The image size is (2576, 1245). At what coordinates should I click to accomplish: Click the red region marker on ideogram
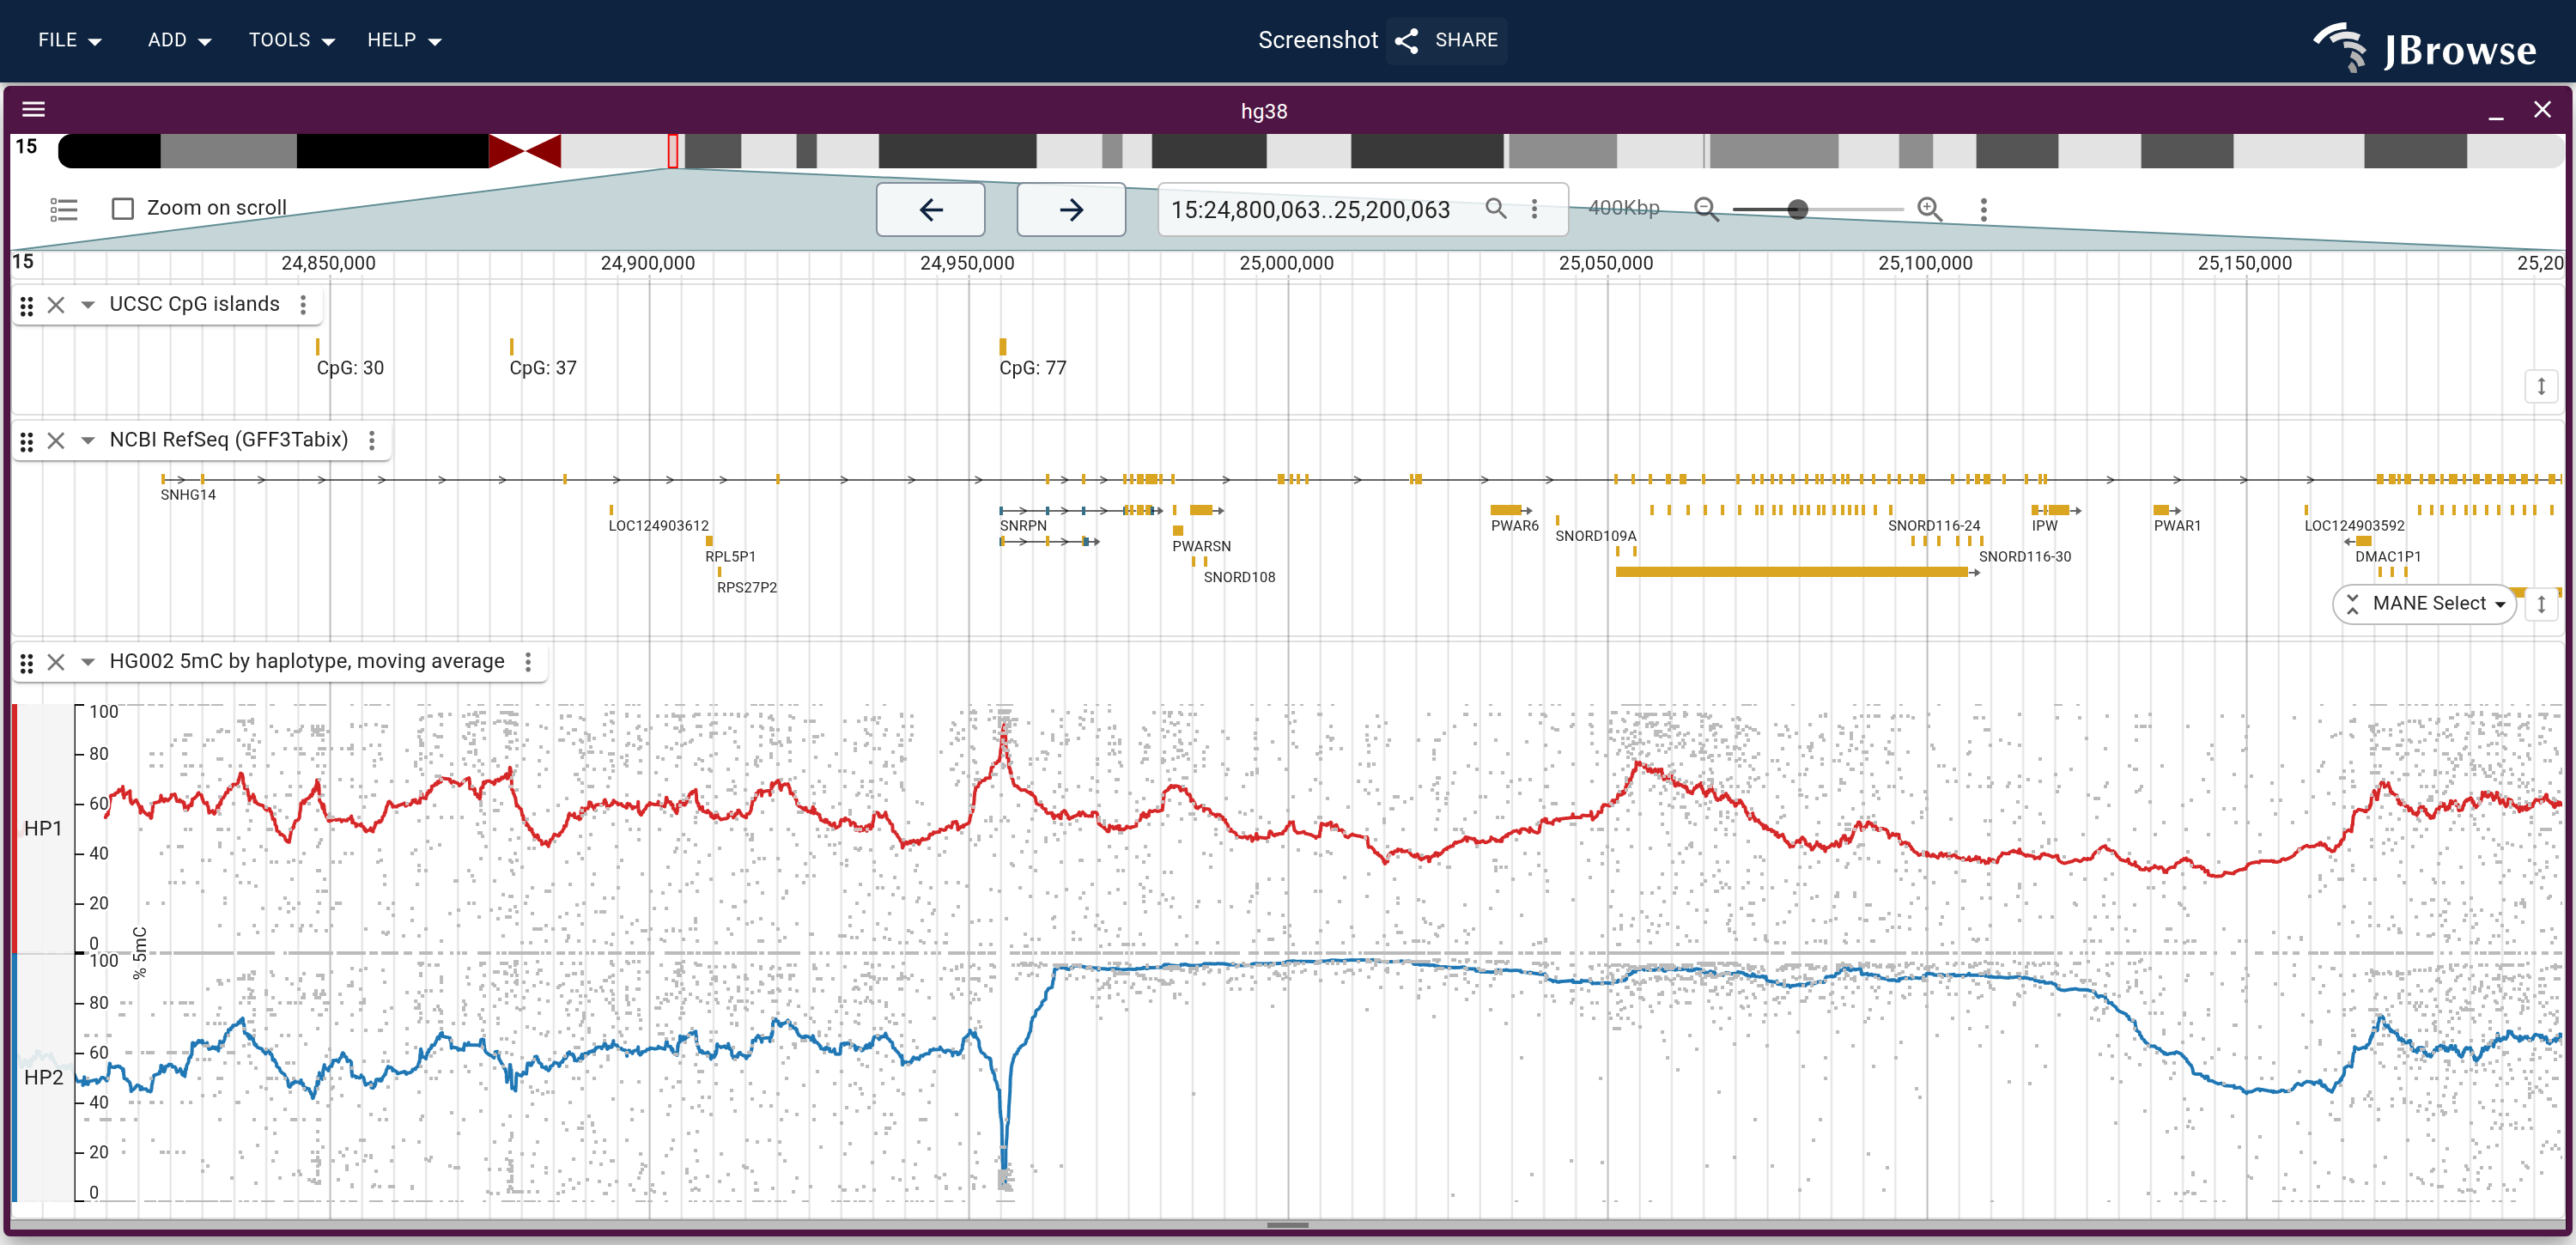pyautogui.click(x=673, y=151)
